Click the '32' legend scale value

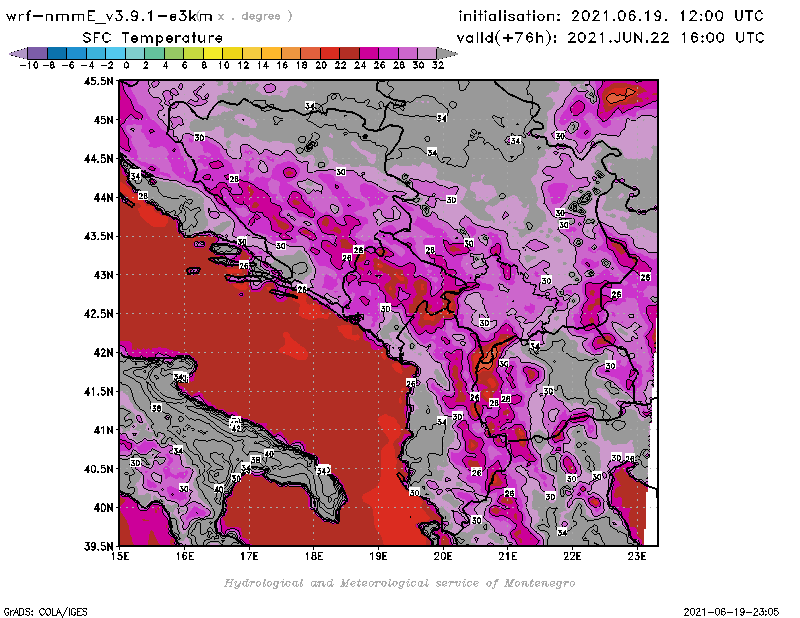438,66
